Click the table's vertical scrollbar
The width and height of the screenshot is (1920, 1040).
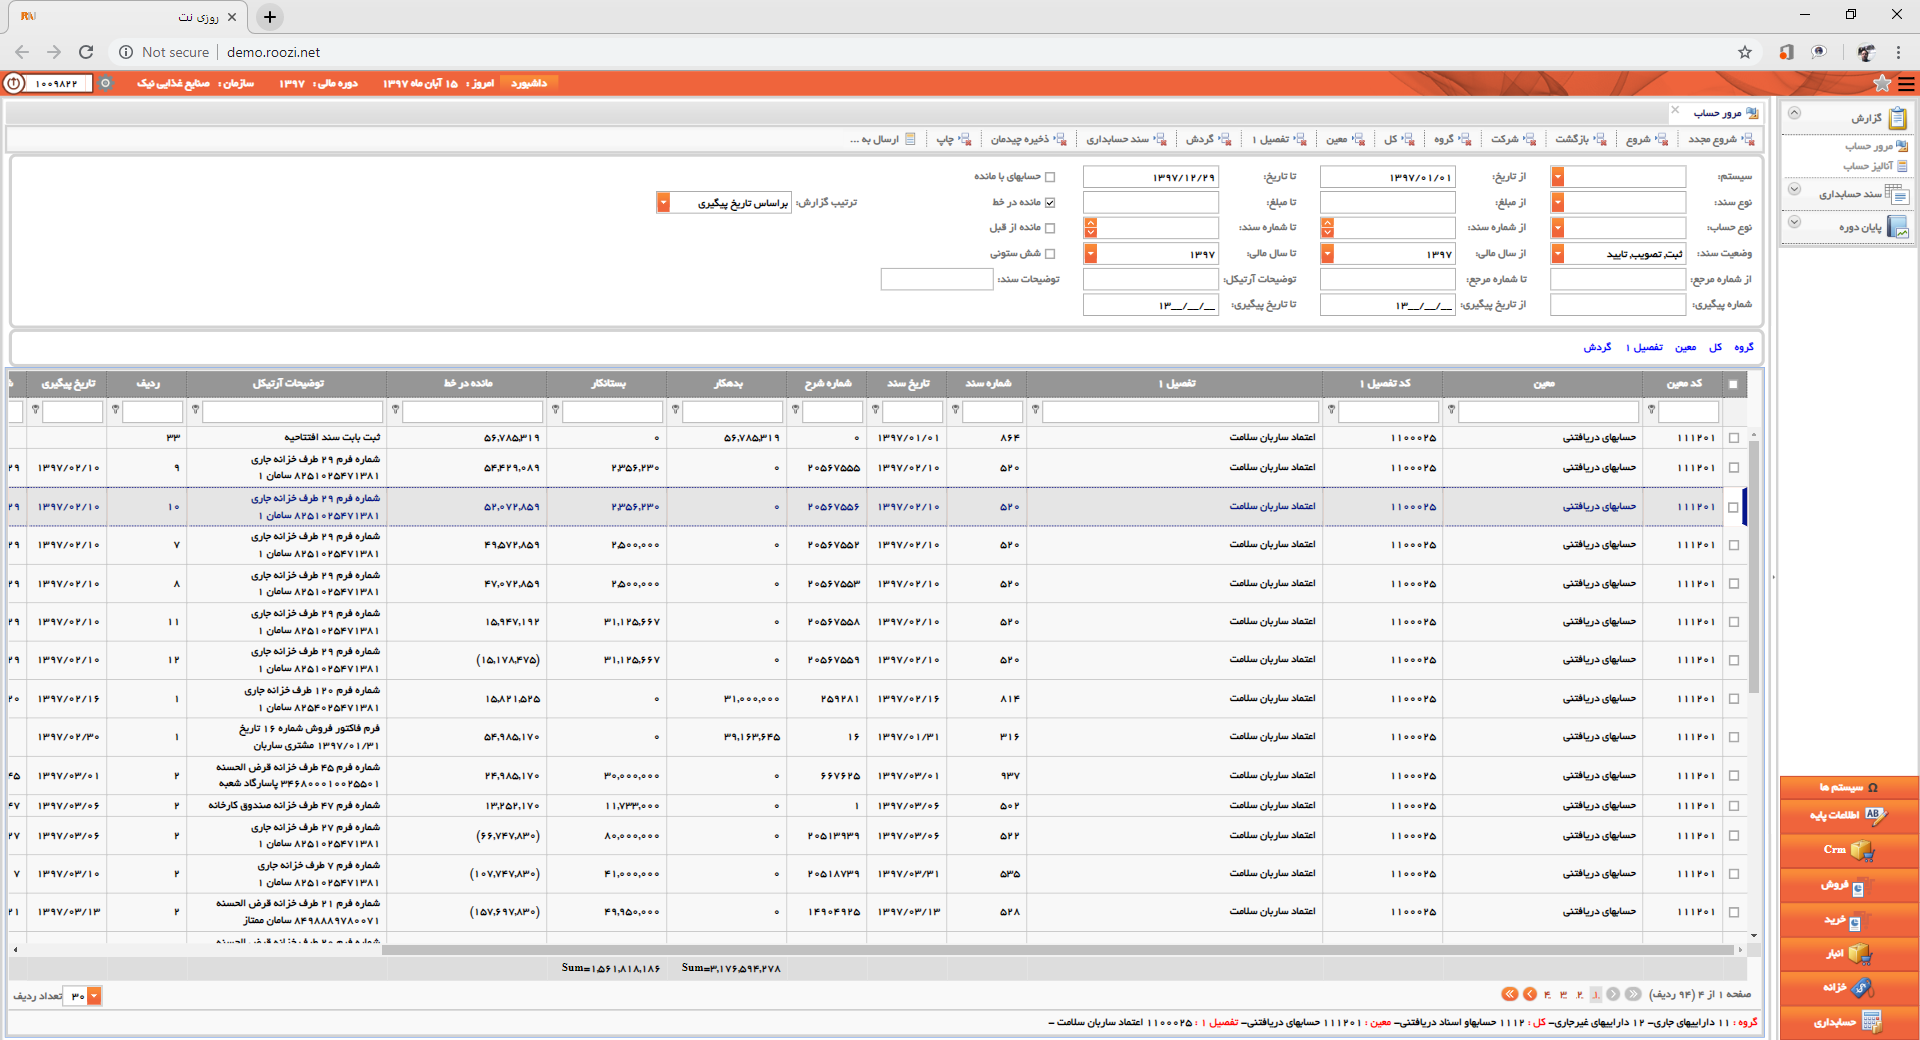pyautogui.click(x=1754, y=565)
